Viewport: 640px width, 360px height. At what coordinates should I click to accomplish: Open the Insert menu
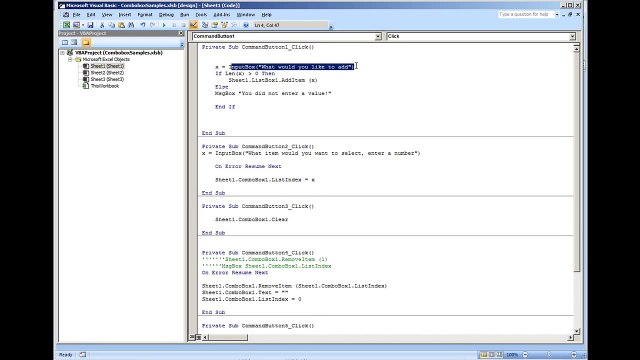[x=125, y=15]
